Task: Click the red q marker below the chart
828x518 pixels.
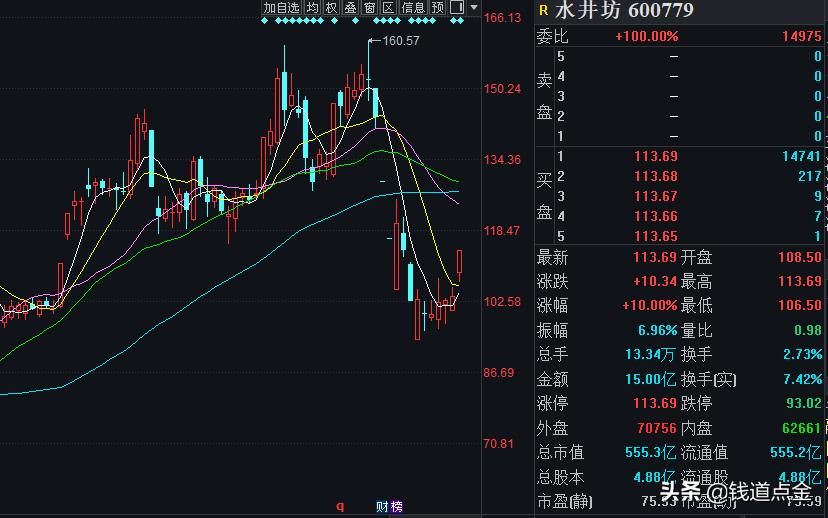Action: tap(340, 506)
